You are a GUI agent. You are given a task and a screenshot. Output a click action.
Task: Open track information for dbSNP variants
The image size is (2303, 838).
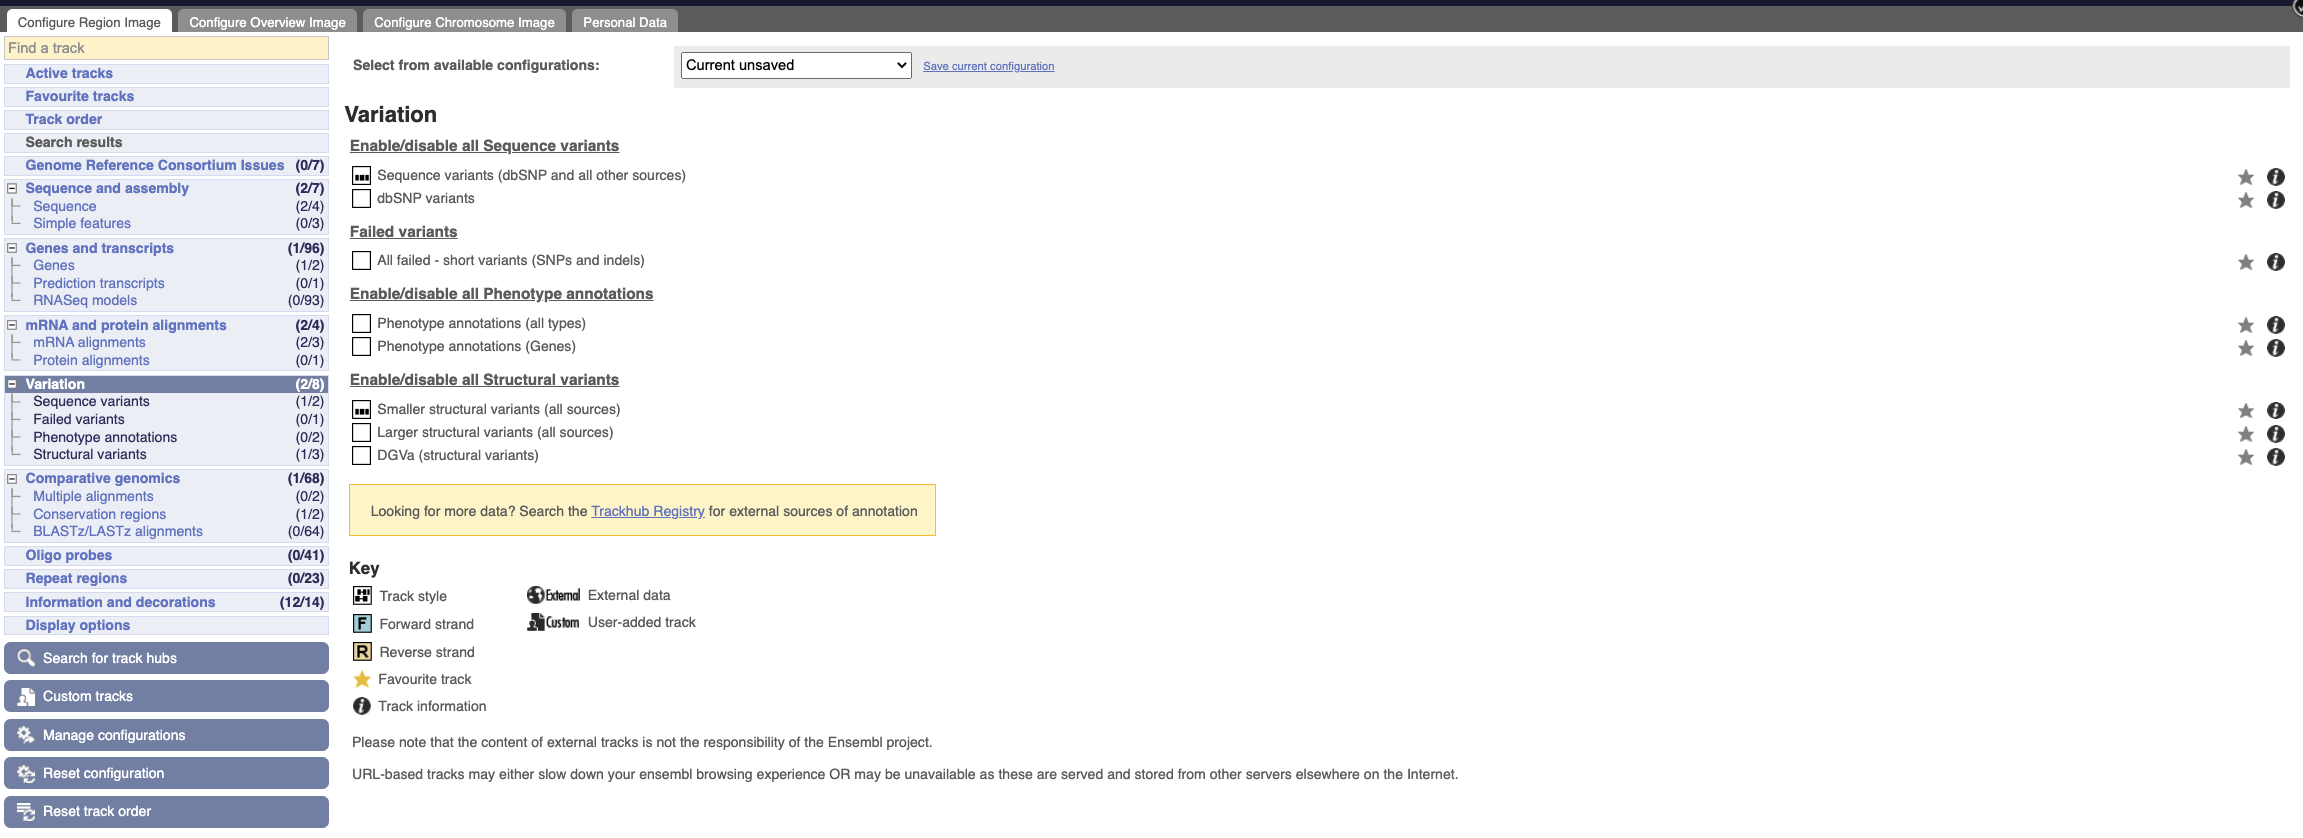pyautogui.click(x=2275, y=200)
